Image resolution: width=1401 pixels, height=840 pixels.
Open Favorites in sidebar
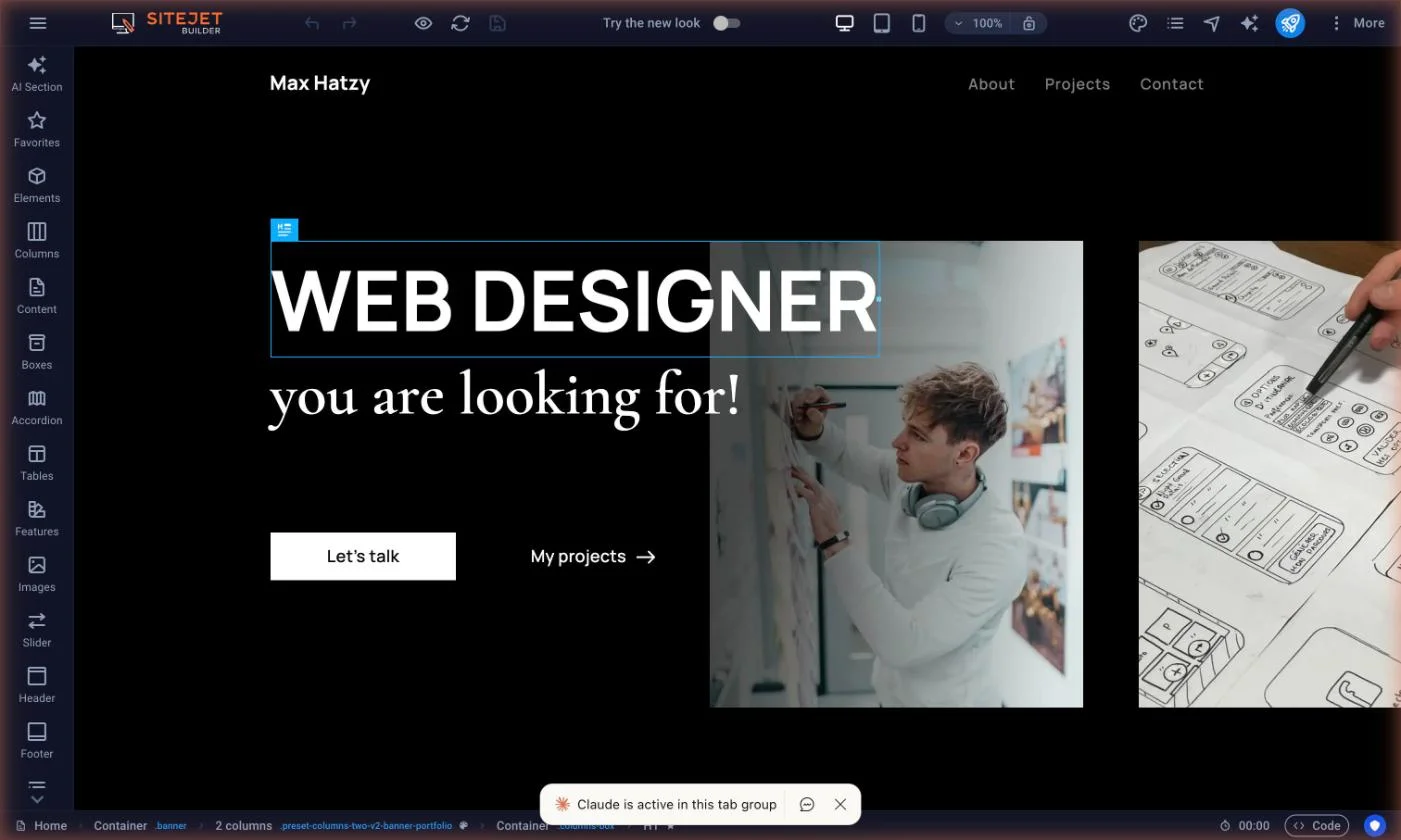point(37,130)
